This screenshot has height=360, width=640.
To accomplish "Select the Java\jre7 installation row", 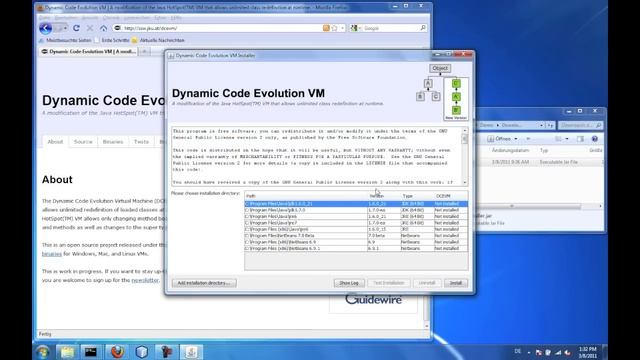I will 356,223.
